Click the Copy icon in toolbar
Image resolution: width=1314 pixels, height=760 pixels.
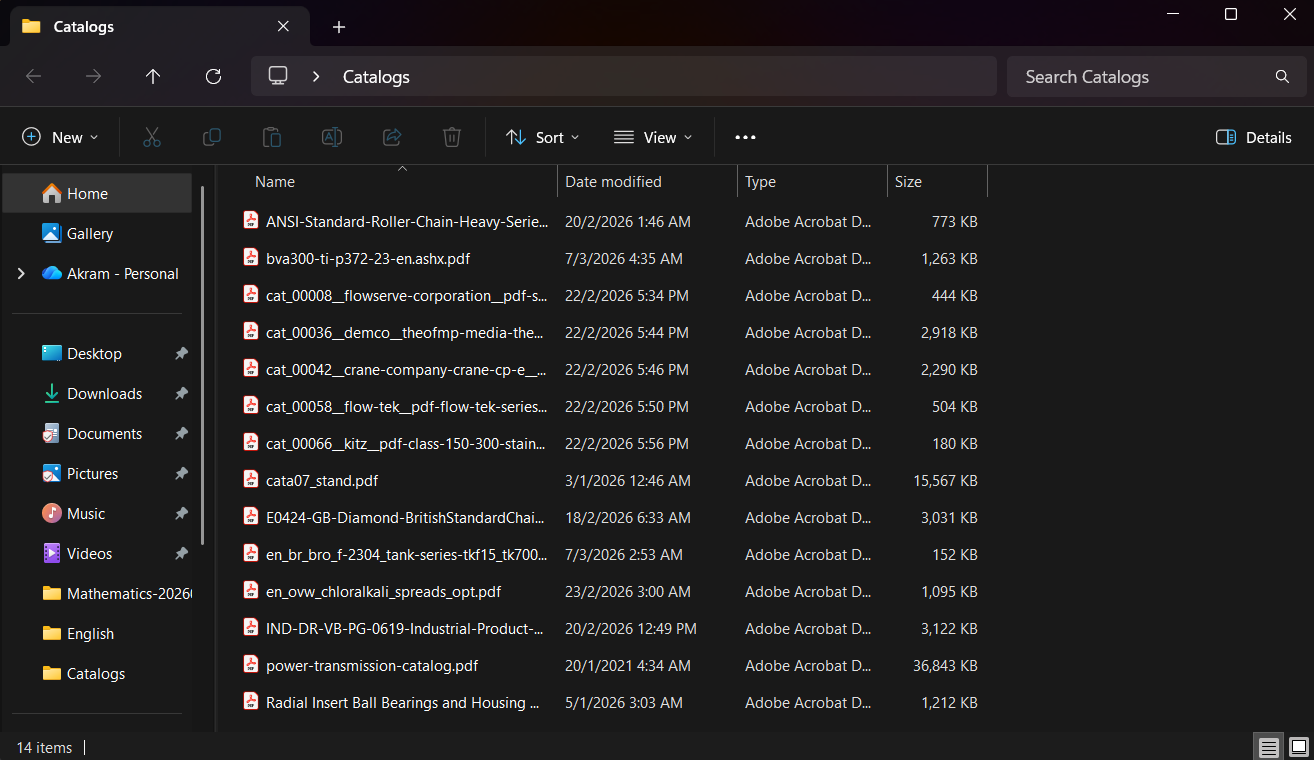pyautogui.click(x=212, y=137)
